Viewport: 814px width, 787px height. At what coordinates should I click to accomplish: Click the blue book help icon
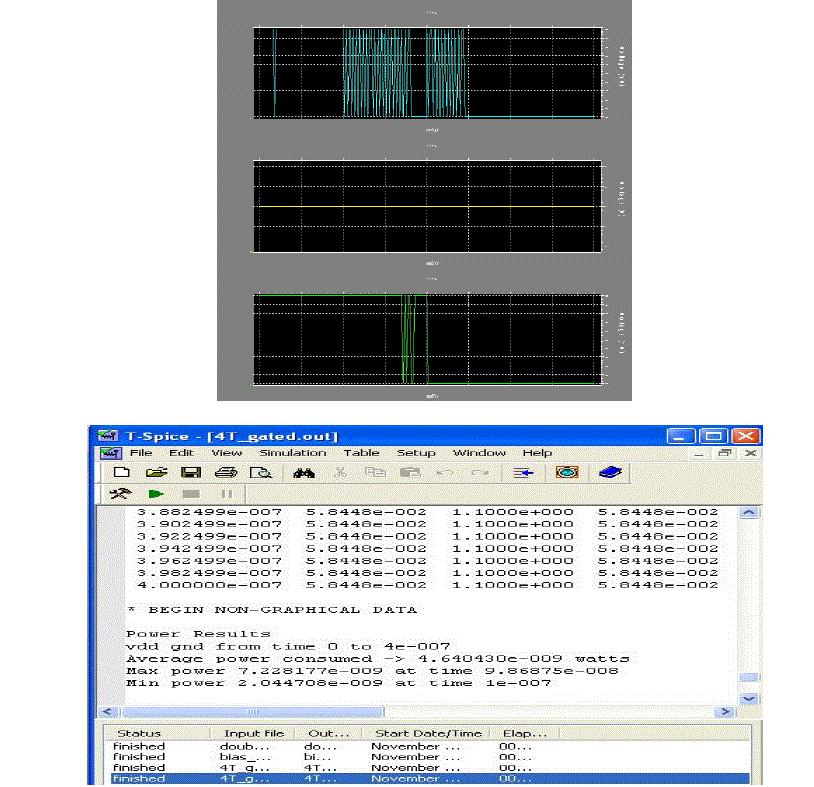pyautogui.click(x=609, y=473)
